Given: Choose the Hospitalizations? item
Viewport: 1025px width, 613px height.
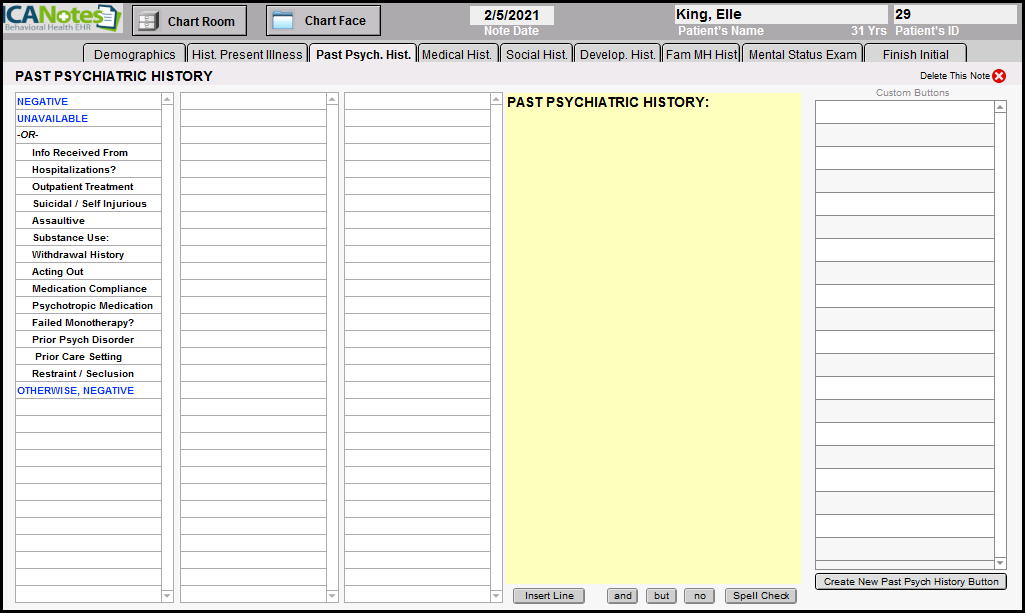Looking at the screenshot, I should pos(73,170).
